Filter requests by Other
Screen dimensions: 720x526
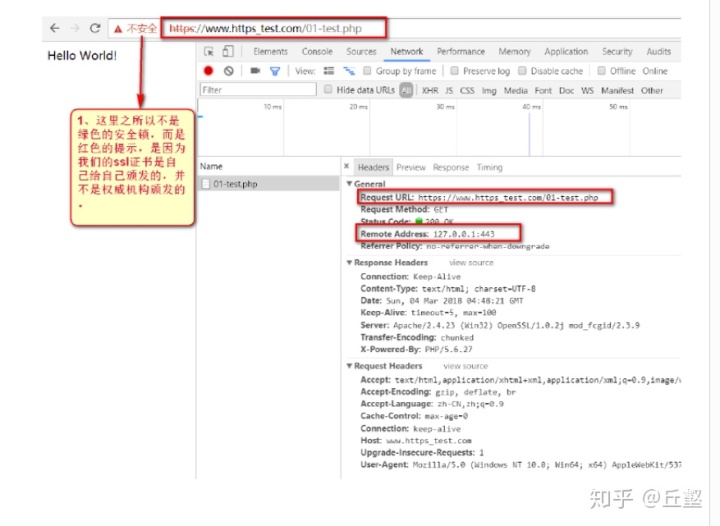(x=652, y=90)
